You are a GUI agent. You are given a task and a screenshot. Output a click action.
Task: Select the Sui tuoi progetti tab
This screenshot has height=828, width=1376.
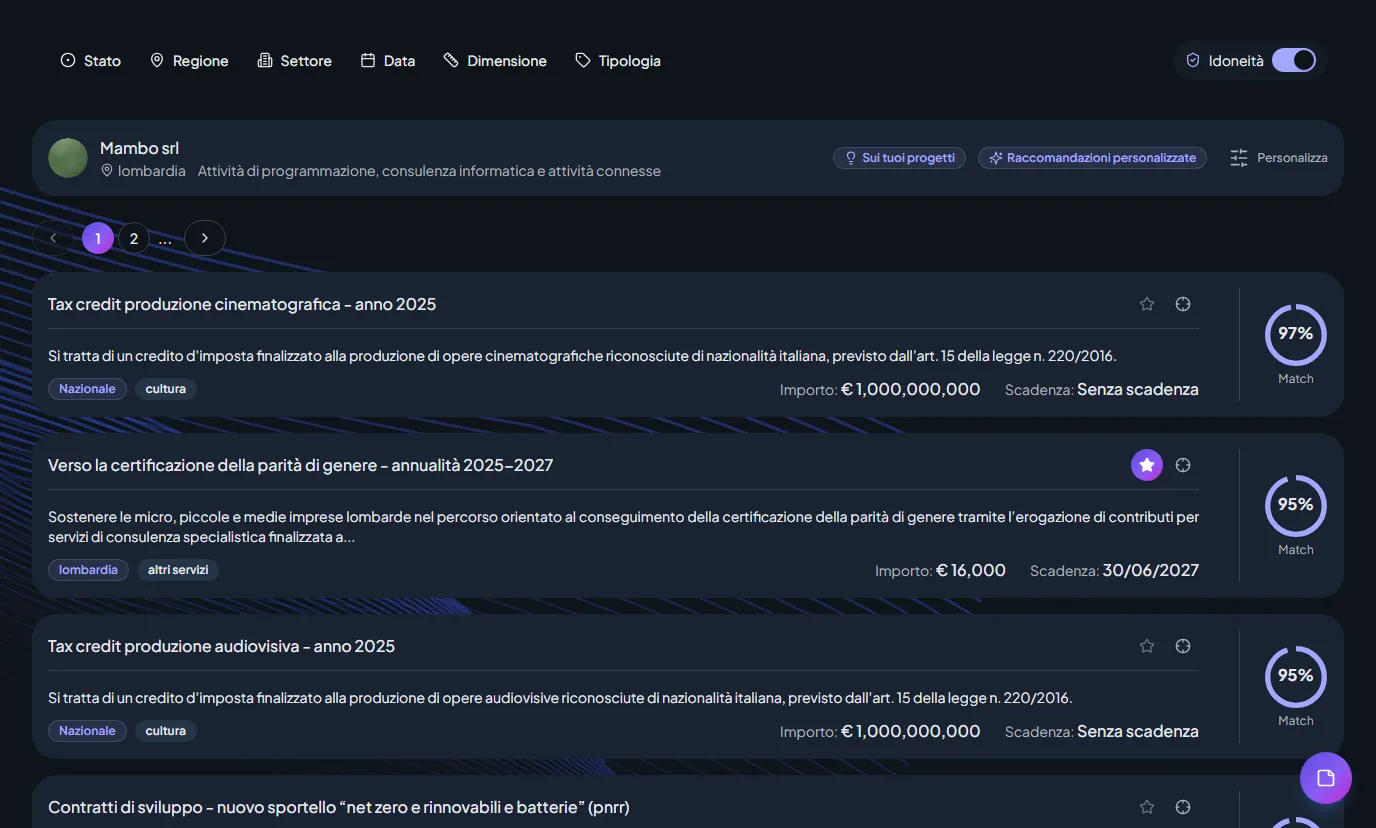(x=899, y=158)
